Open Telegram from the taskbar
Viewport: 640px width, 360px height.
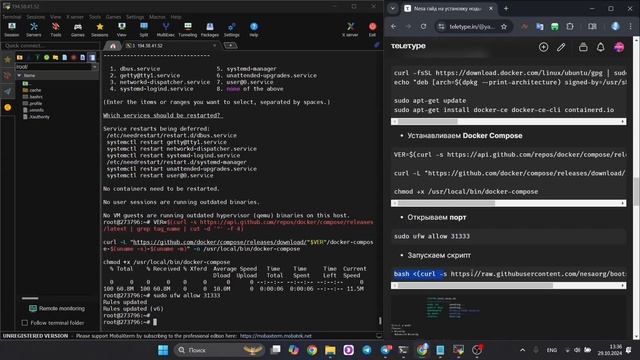click(x=367, y=350)
